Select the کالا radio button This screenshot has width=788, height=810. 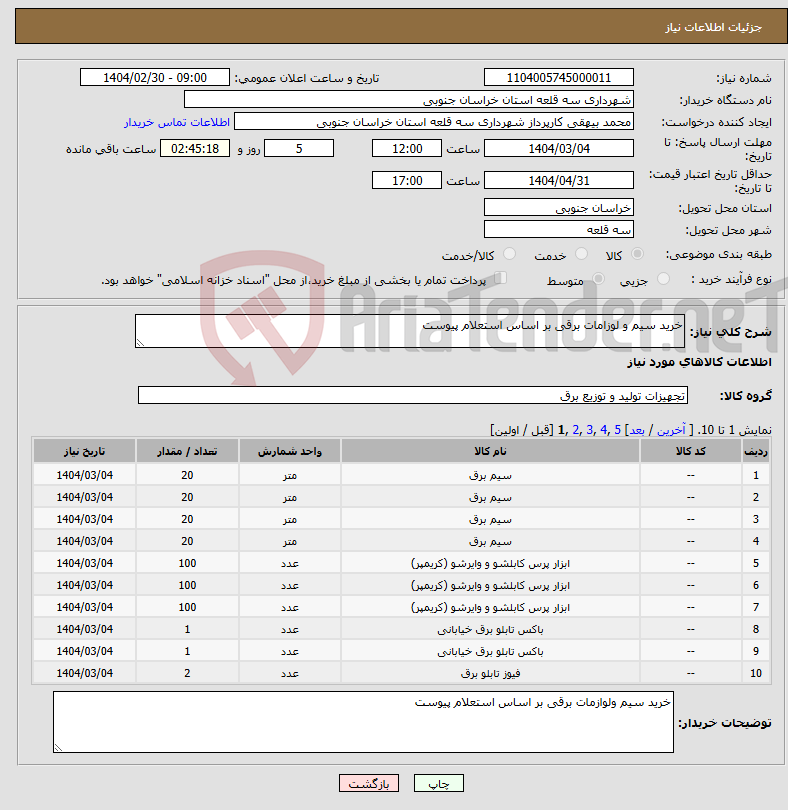(x=638, y=254)
